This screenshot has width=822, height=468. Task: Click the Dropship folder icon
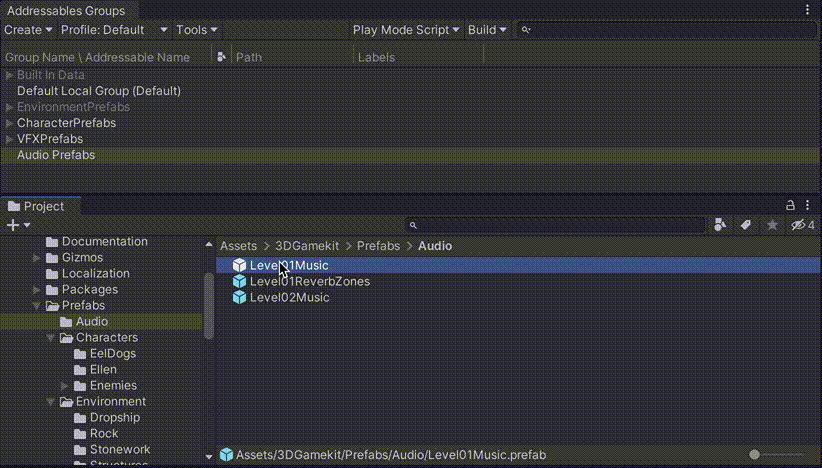pyautogui.click(x=80, y=418)
